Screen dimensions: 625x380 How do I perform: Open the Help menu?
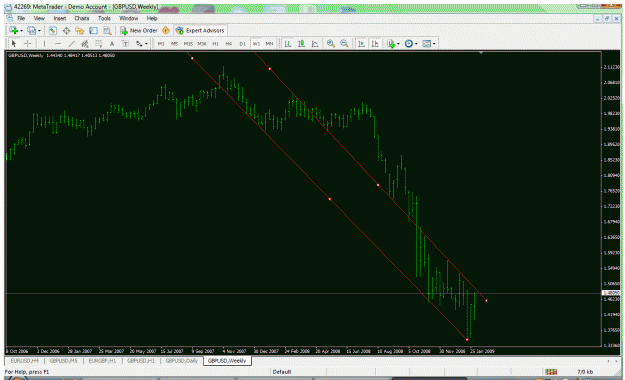[152, 18]
